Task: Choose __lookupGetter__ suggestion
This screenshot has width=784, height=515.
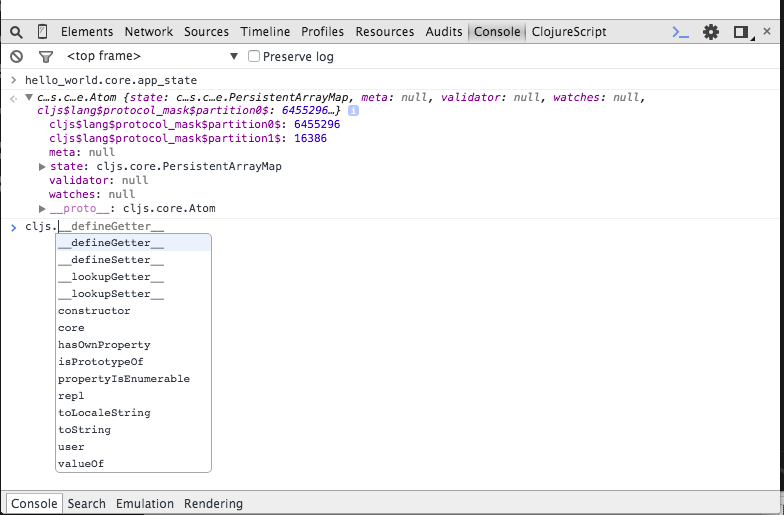Action: coord(134,277)
